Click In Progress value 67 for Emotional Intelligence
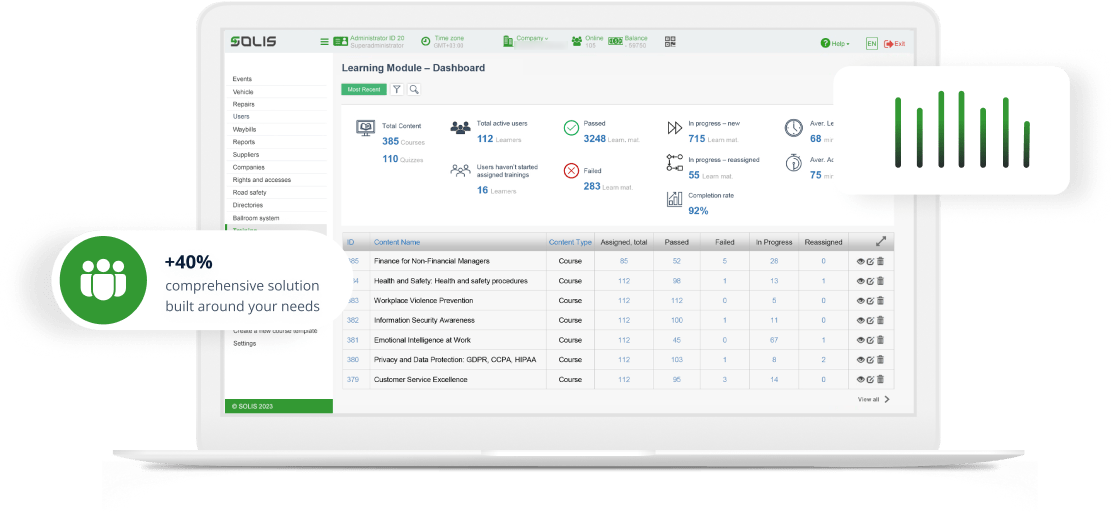 coord(774,341)
